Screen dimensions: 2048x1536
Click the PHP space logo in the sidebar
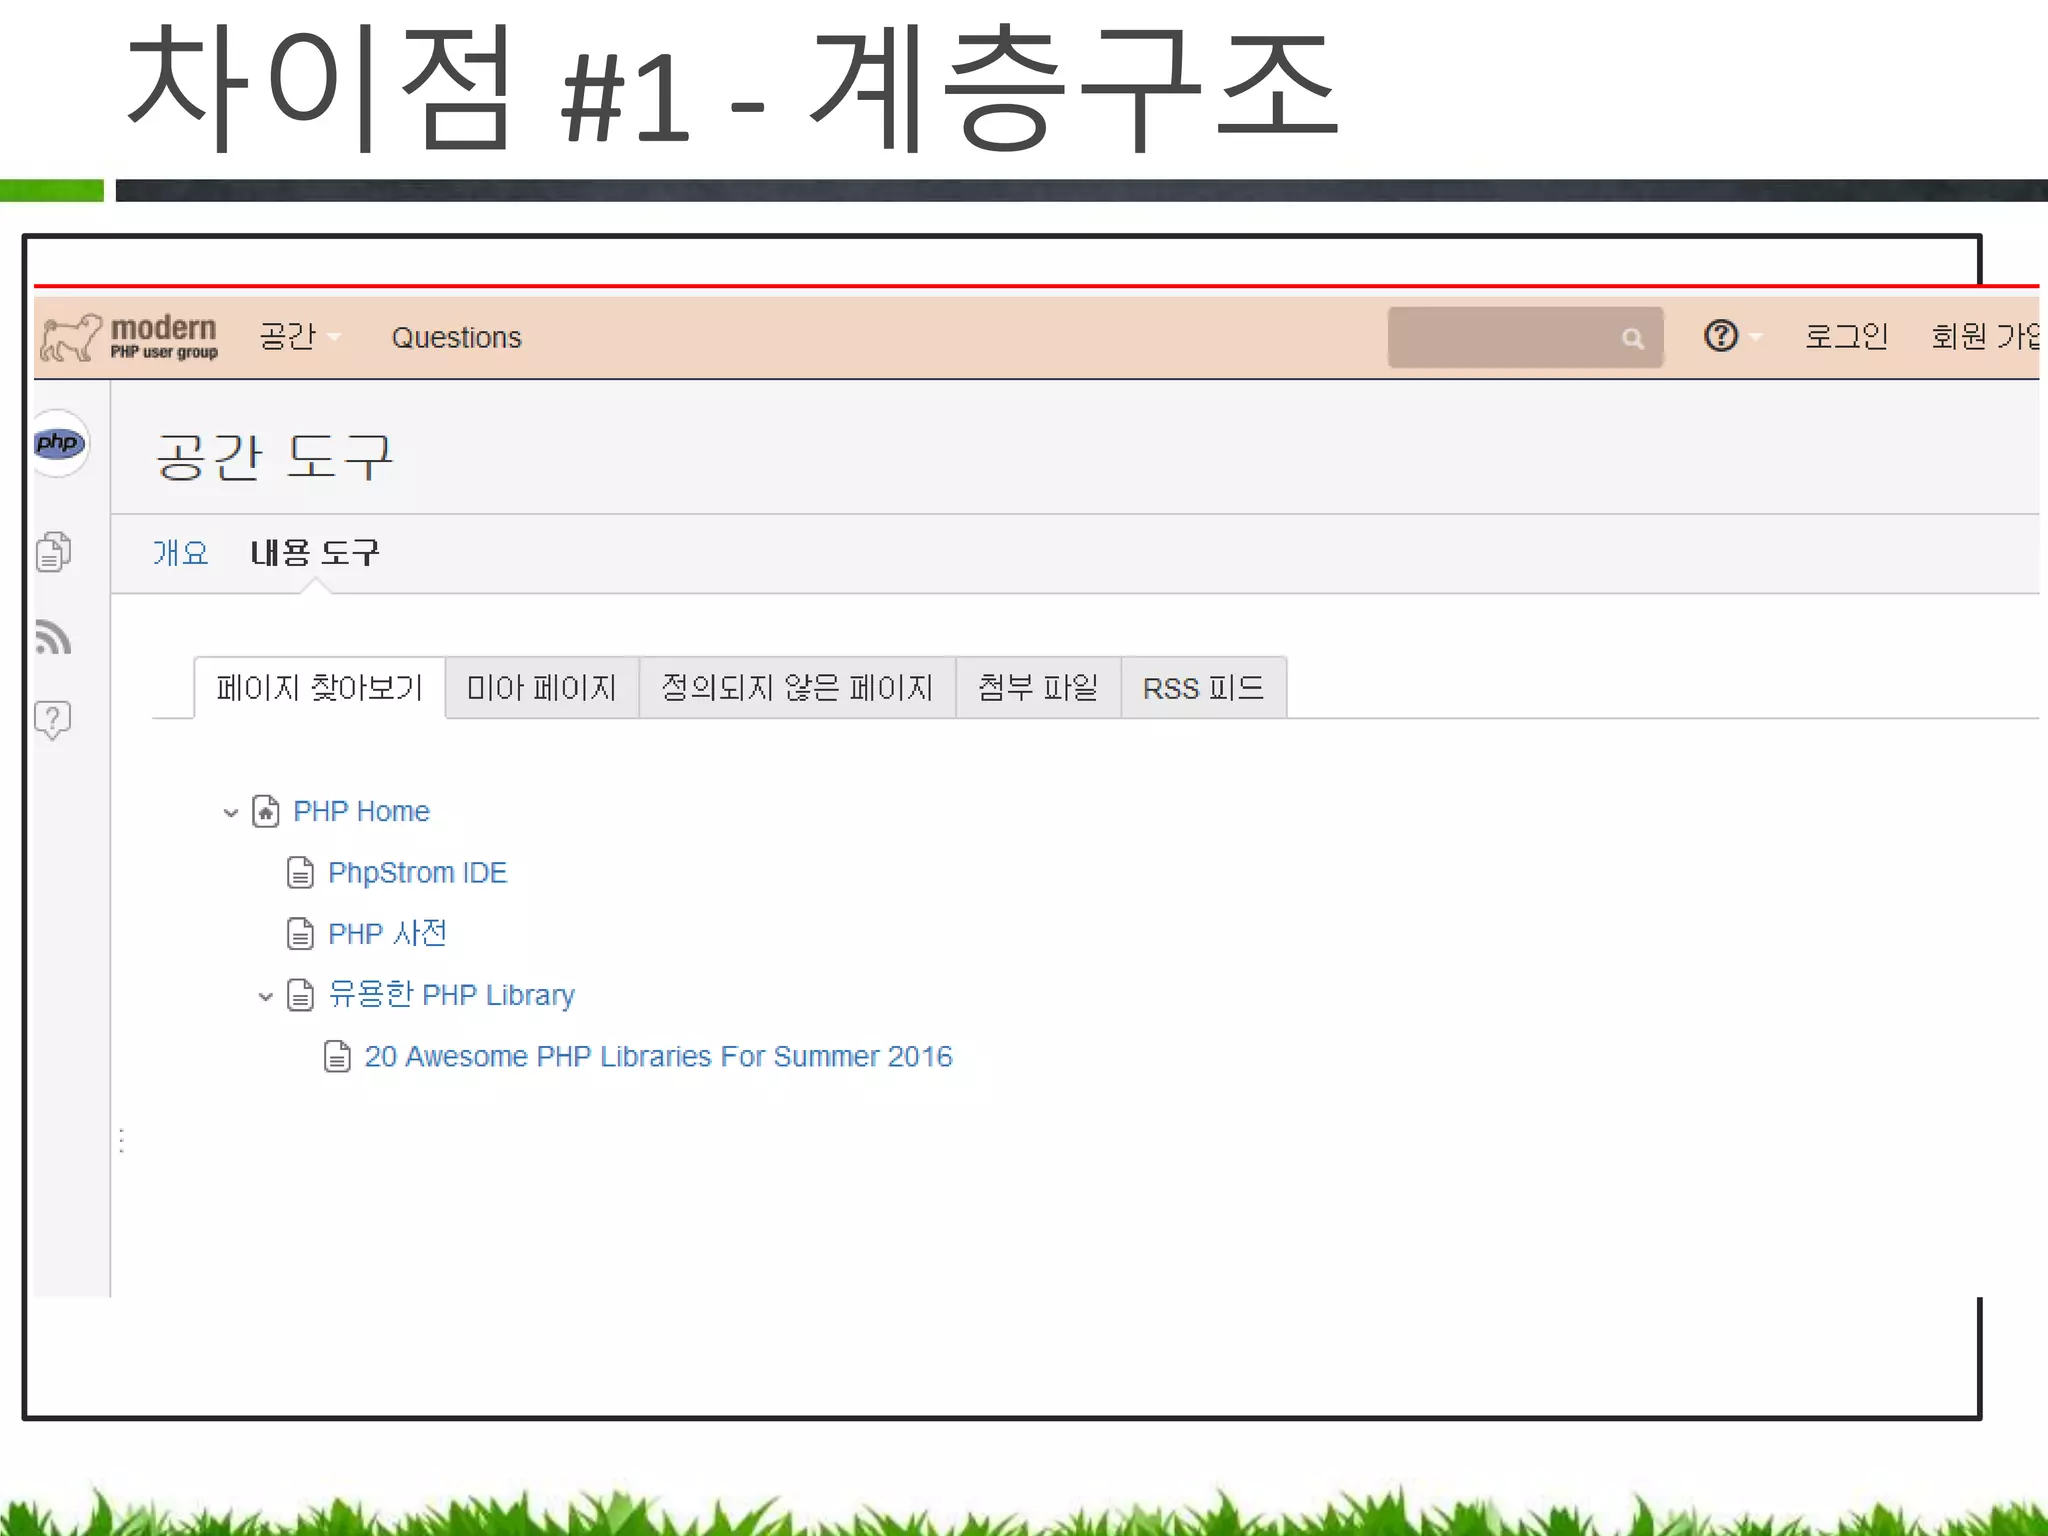[59, 443]
